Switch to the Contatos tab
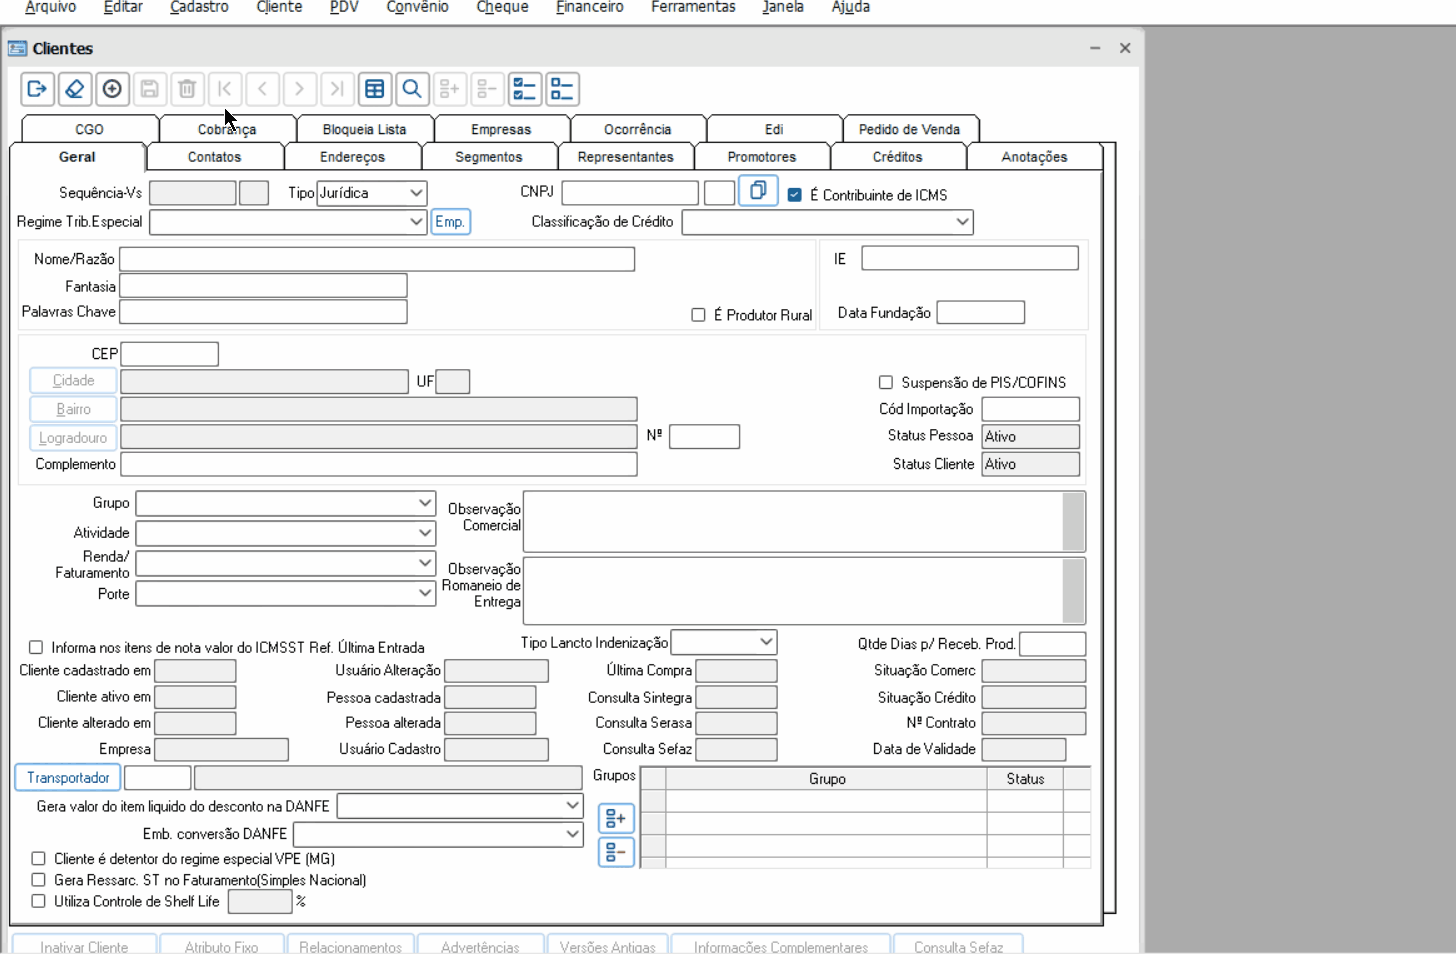This screenshot has width=1456, height=954. [215, 157]
